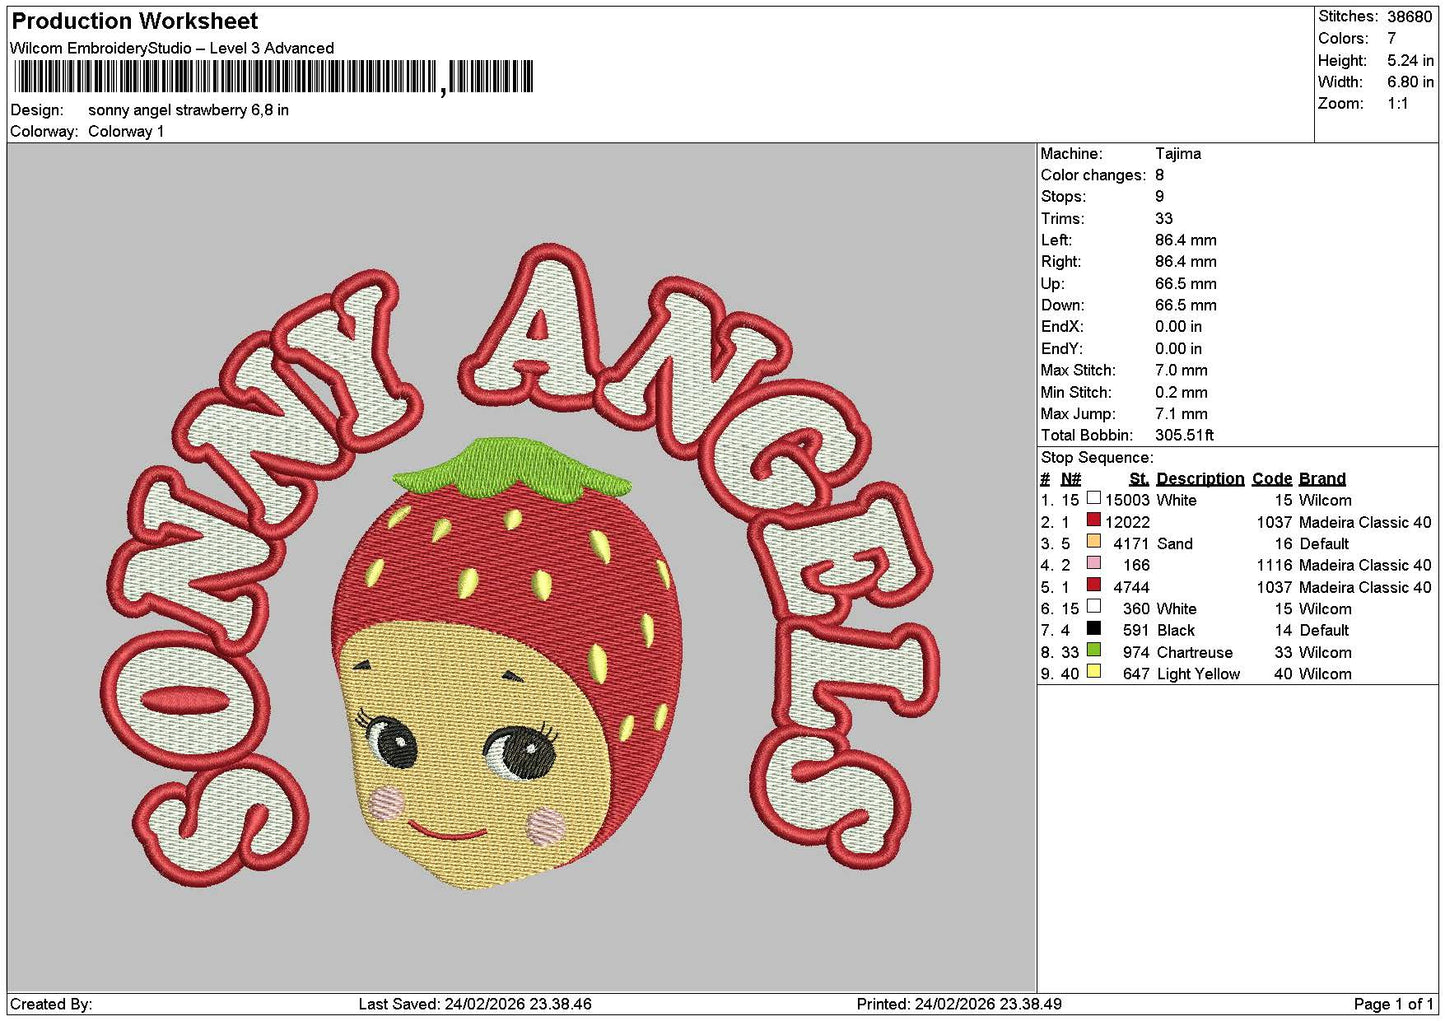Click the red swatch of stop 5 (4744)

[x=1093, y=585]
